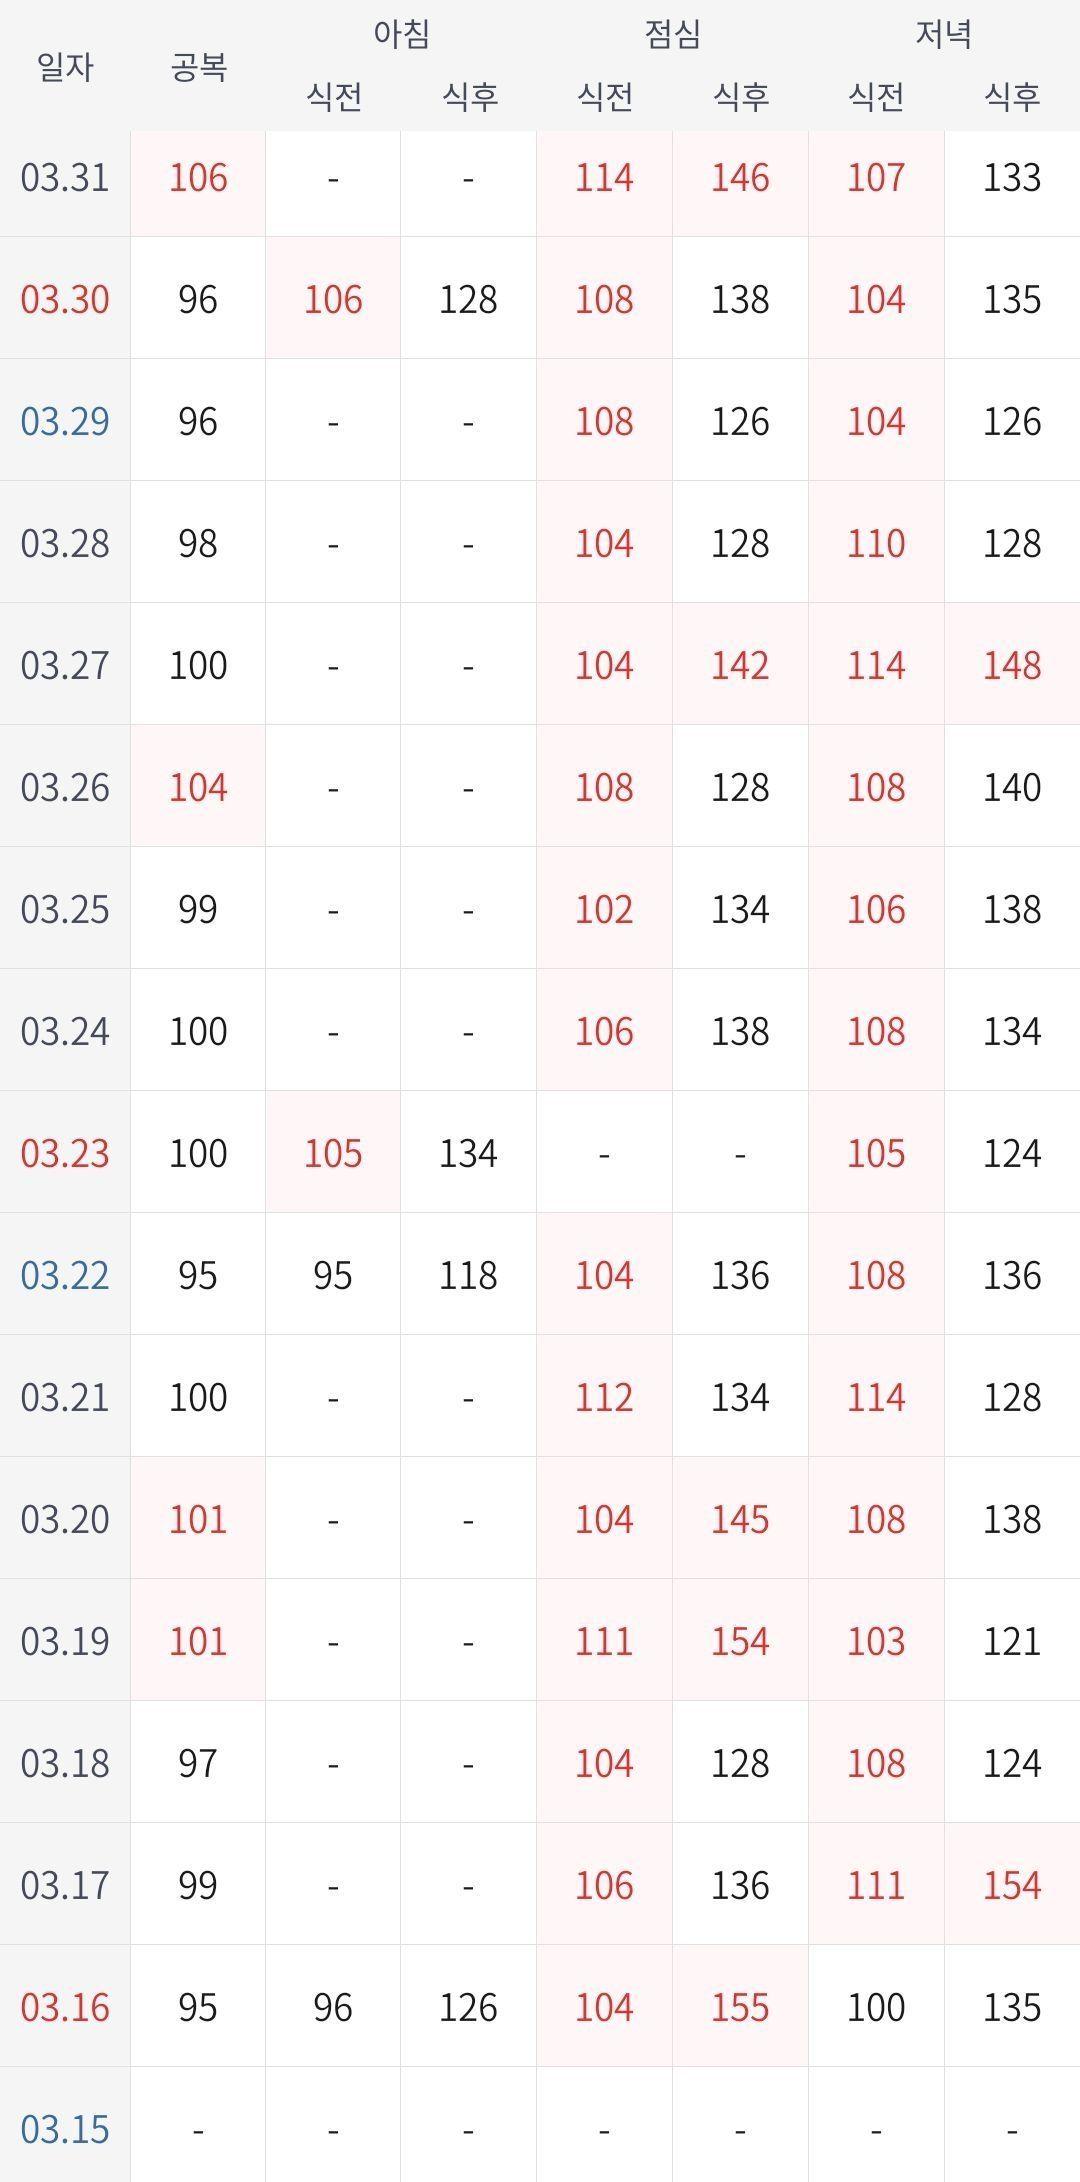This screenshot has width=1080, height=2182.
Task: Tap lunch after-meal value 155 on 03.16
Action: tap(740, 2008)
